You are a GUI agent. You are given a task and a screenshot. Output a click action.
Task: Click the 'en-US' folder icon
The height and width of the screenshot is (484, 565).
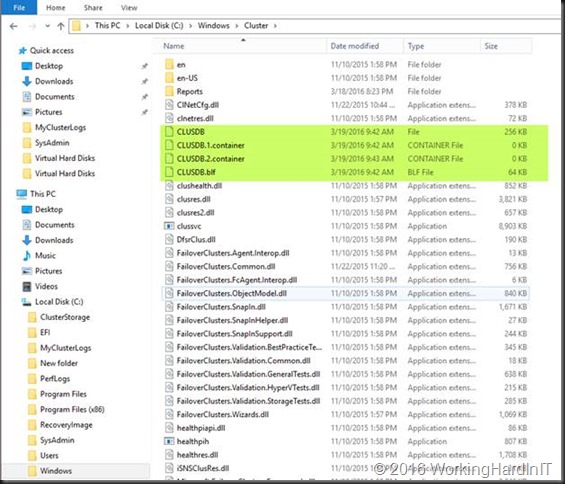[x=169, y=78]
